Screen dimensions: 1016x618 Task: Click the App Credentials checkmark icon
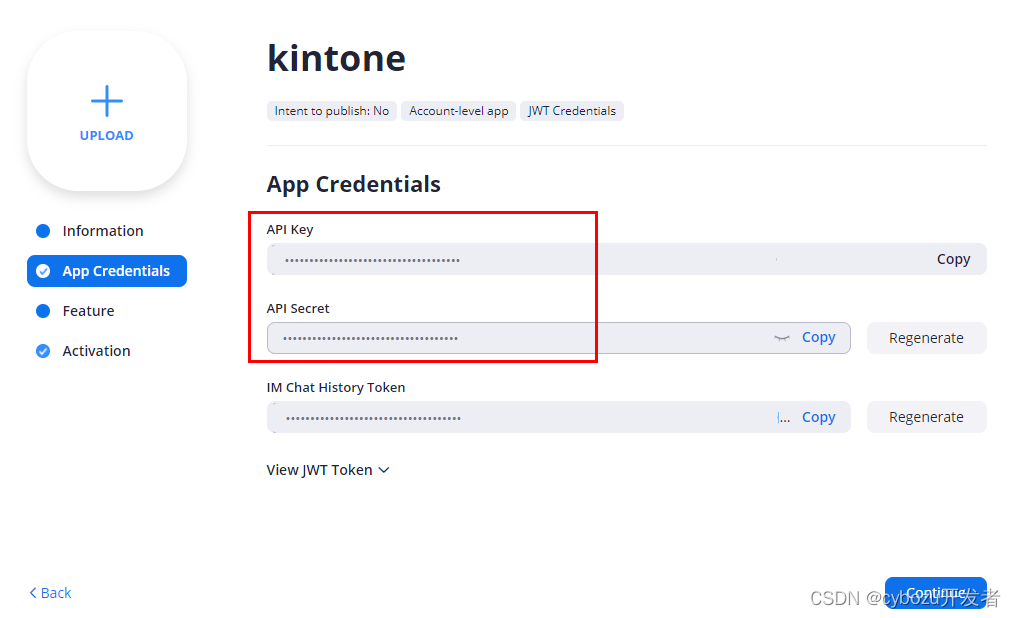point(43,271)
